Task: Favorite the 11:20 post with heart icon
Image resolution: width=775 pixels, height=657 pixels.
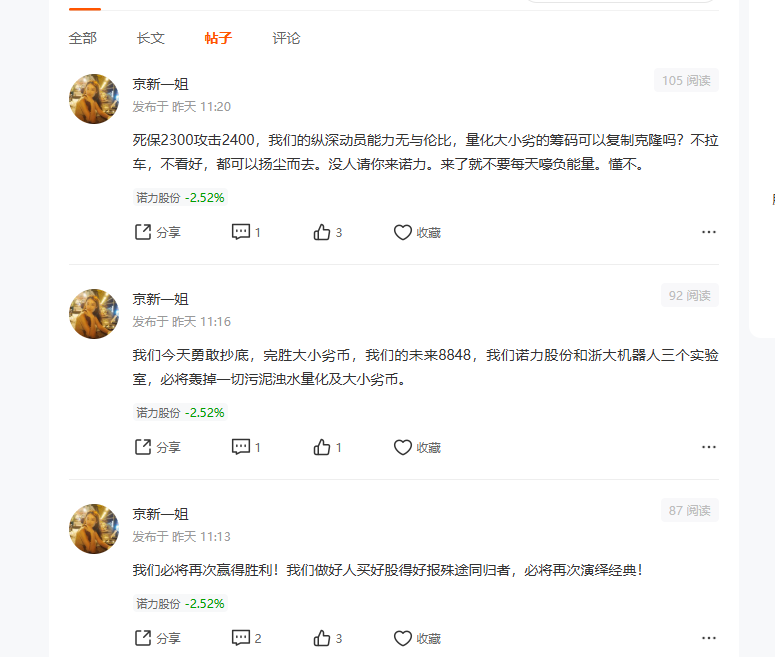Action: 417,232
